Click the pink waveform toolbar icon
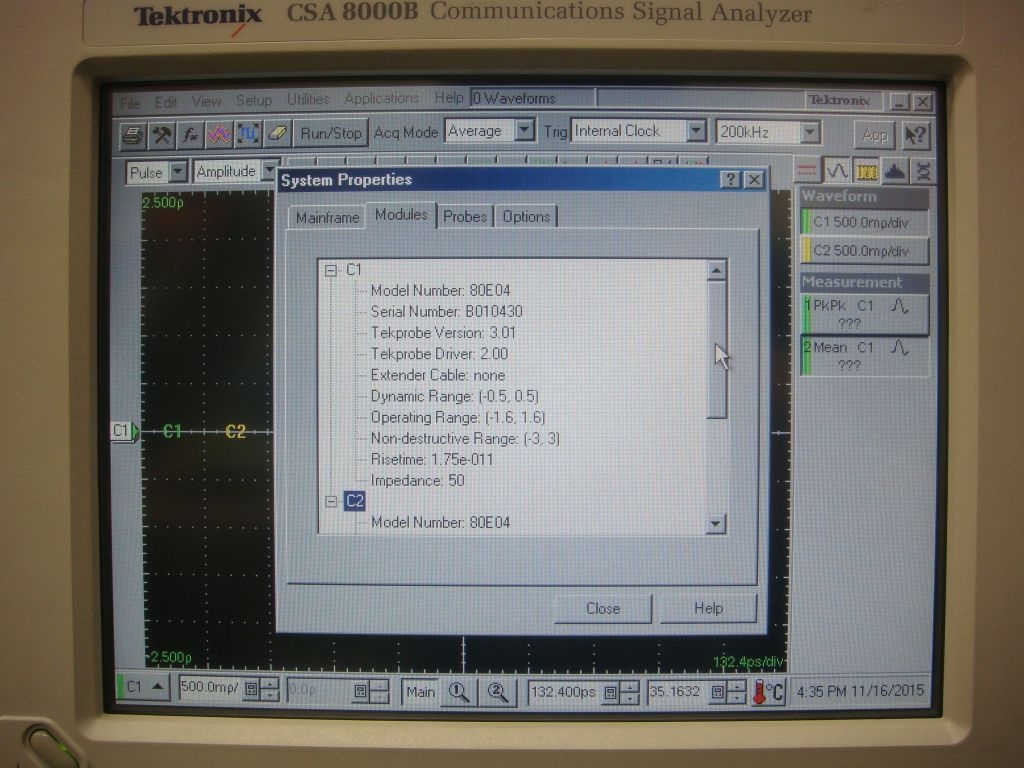Screen dimensions: 1024x768 [x=219, y=135]
